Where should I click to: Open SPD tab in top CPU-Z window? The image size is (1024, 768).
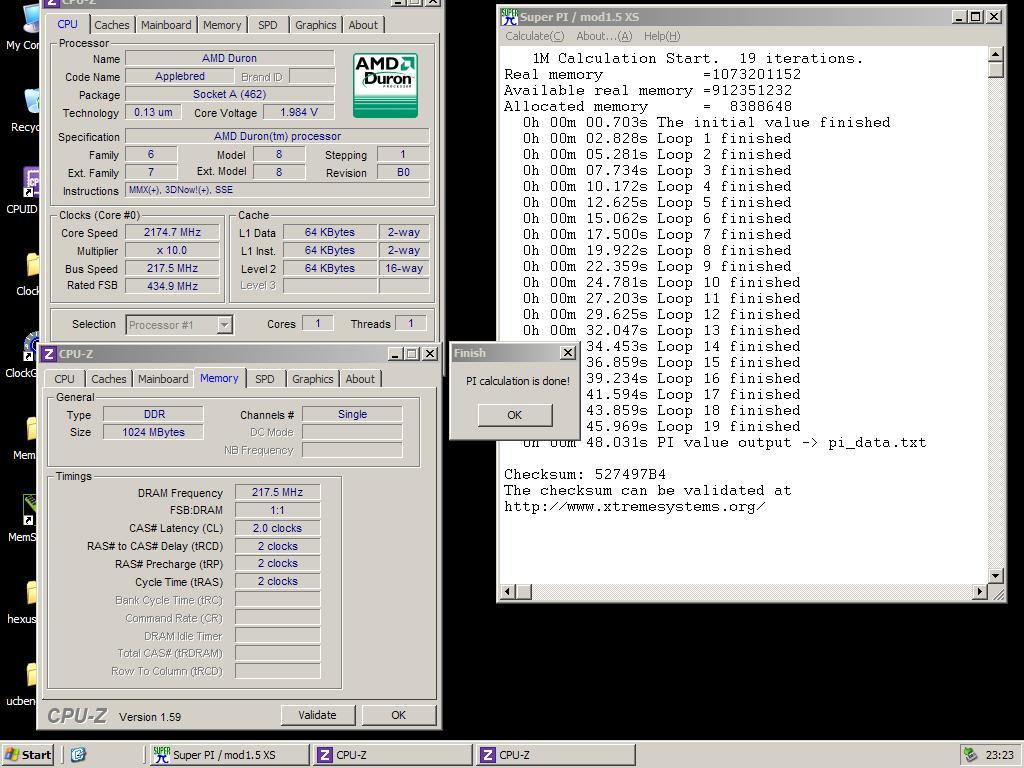click(x=268, y=25)
